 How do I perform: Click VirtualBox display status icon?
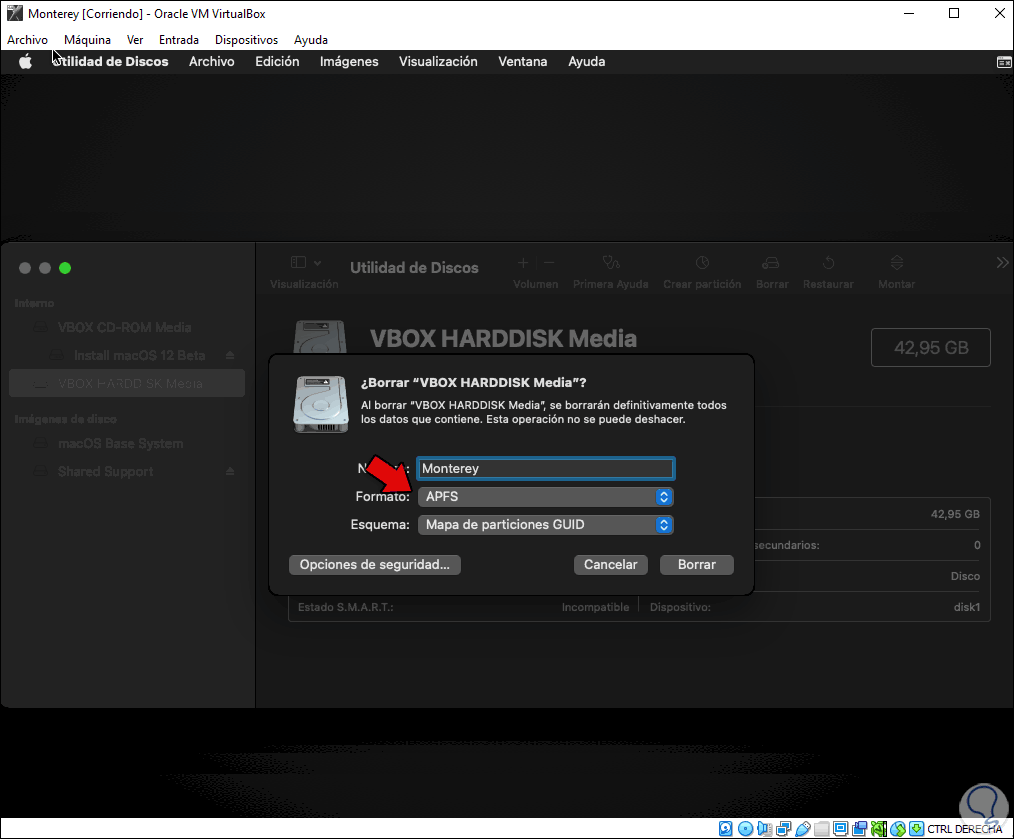(x=841, y=829)
